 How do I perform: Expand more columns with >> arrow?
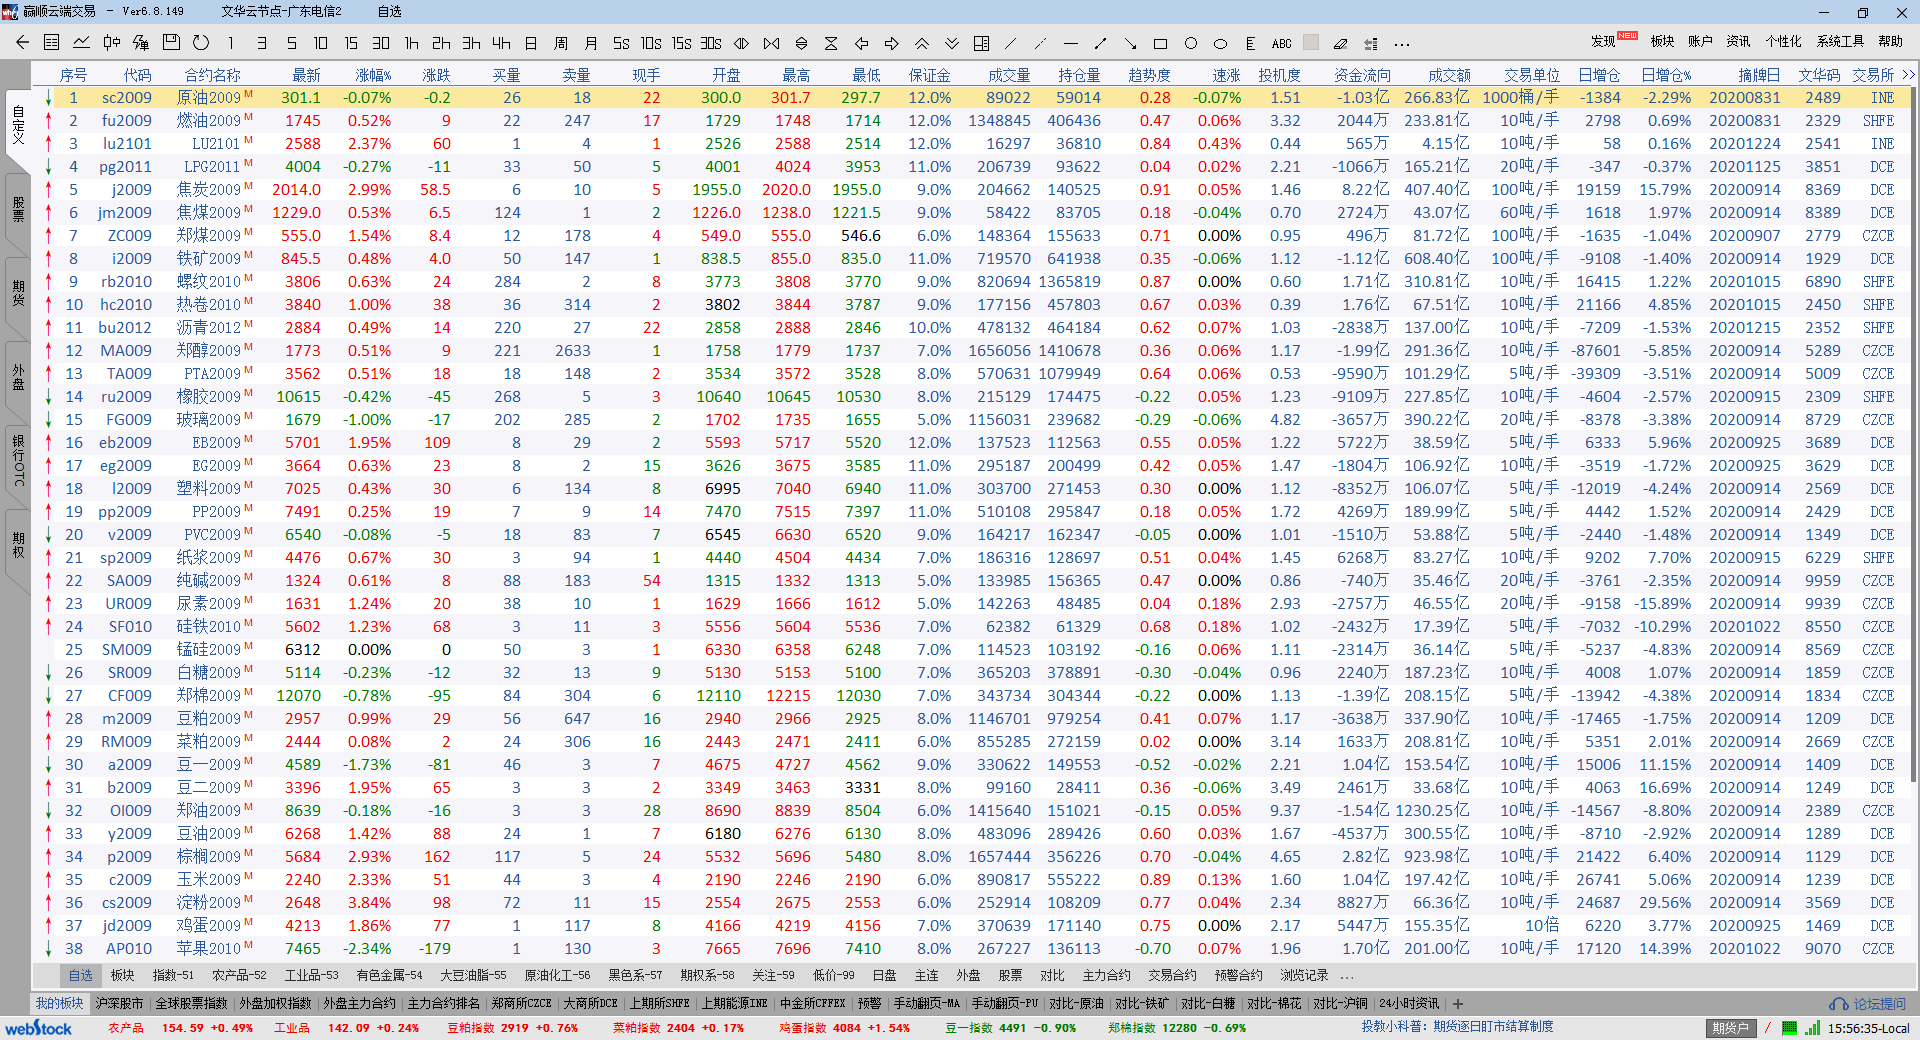pyautogui.click(x=1908, y=75)
